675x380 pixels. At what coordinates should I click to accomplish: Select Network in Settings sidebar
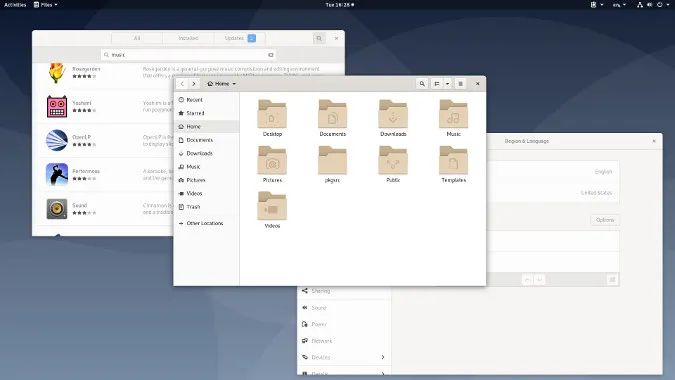pos(344,341)
